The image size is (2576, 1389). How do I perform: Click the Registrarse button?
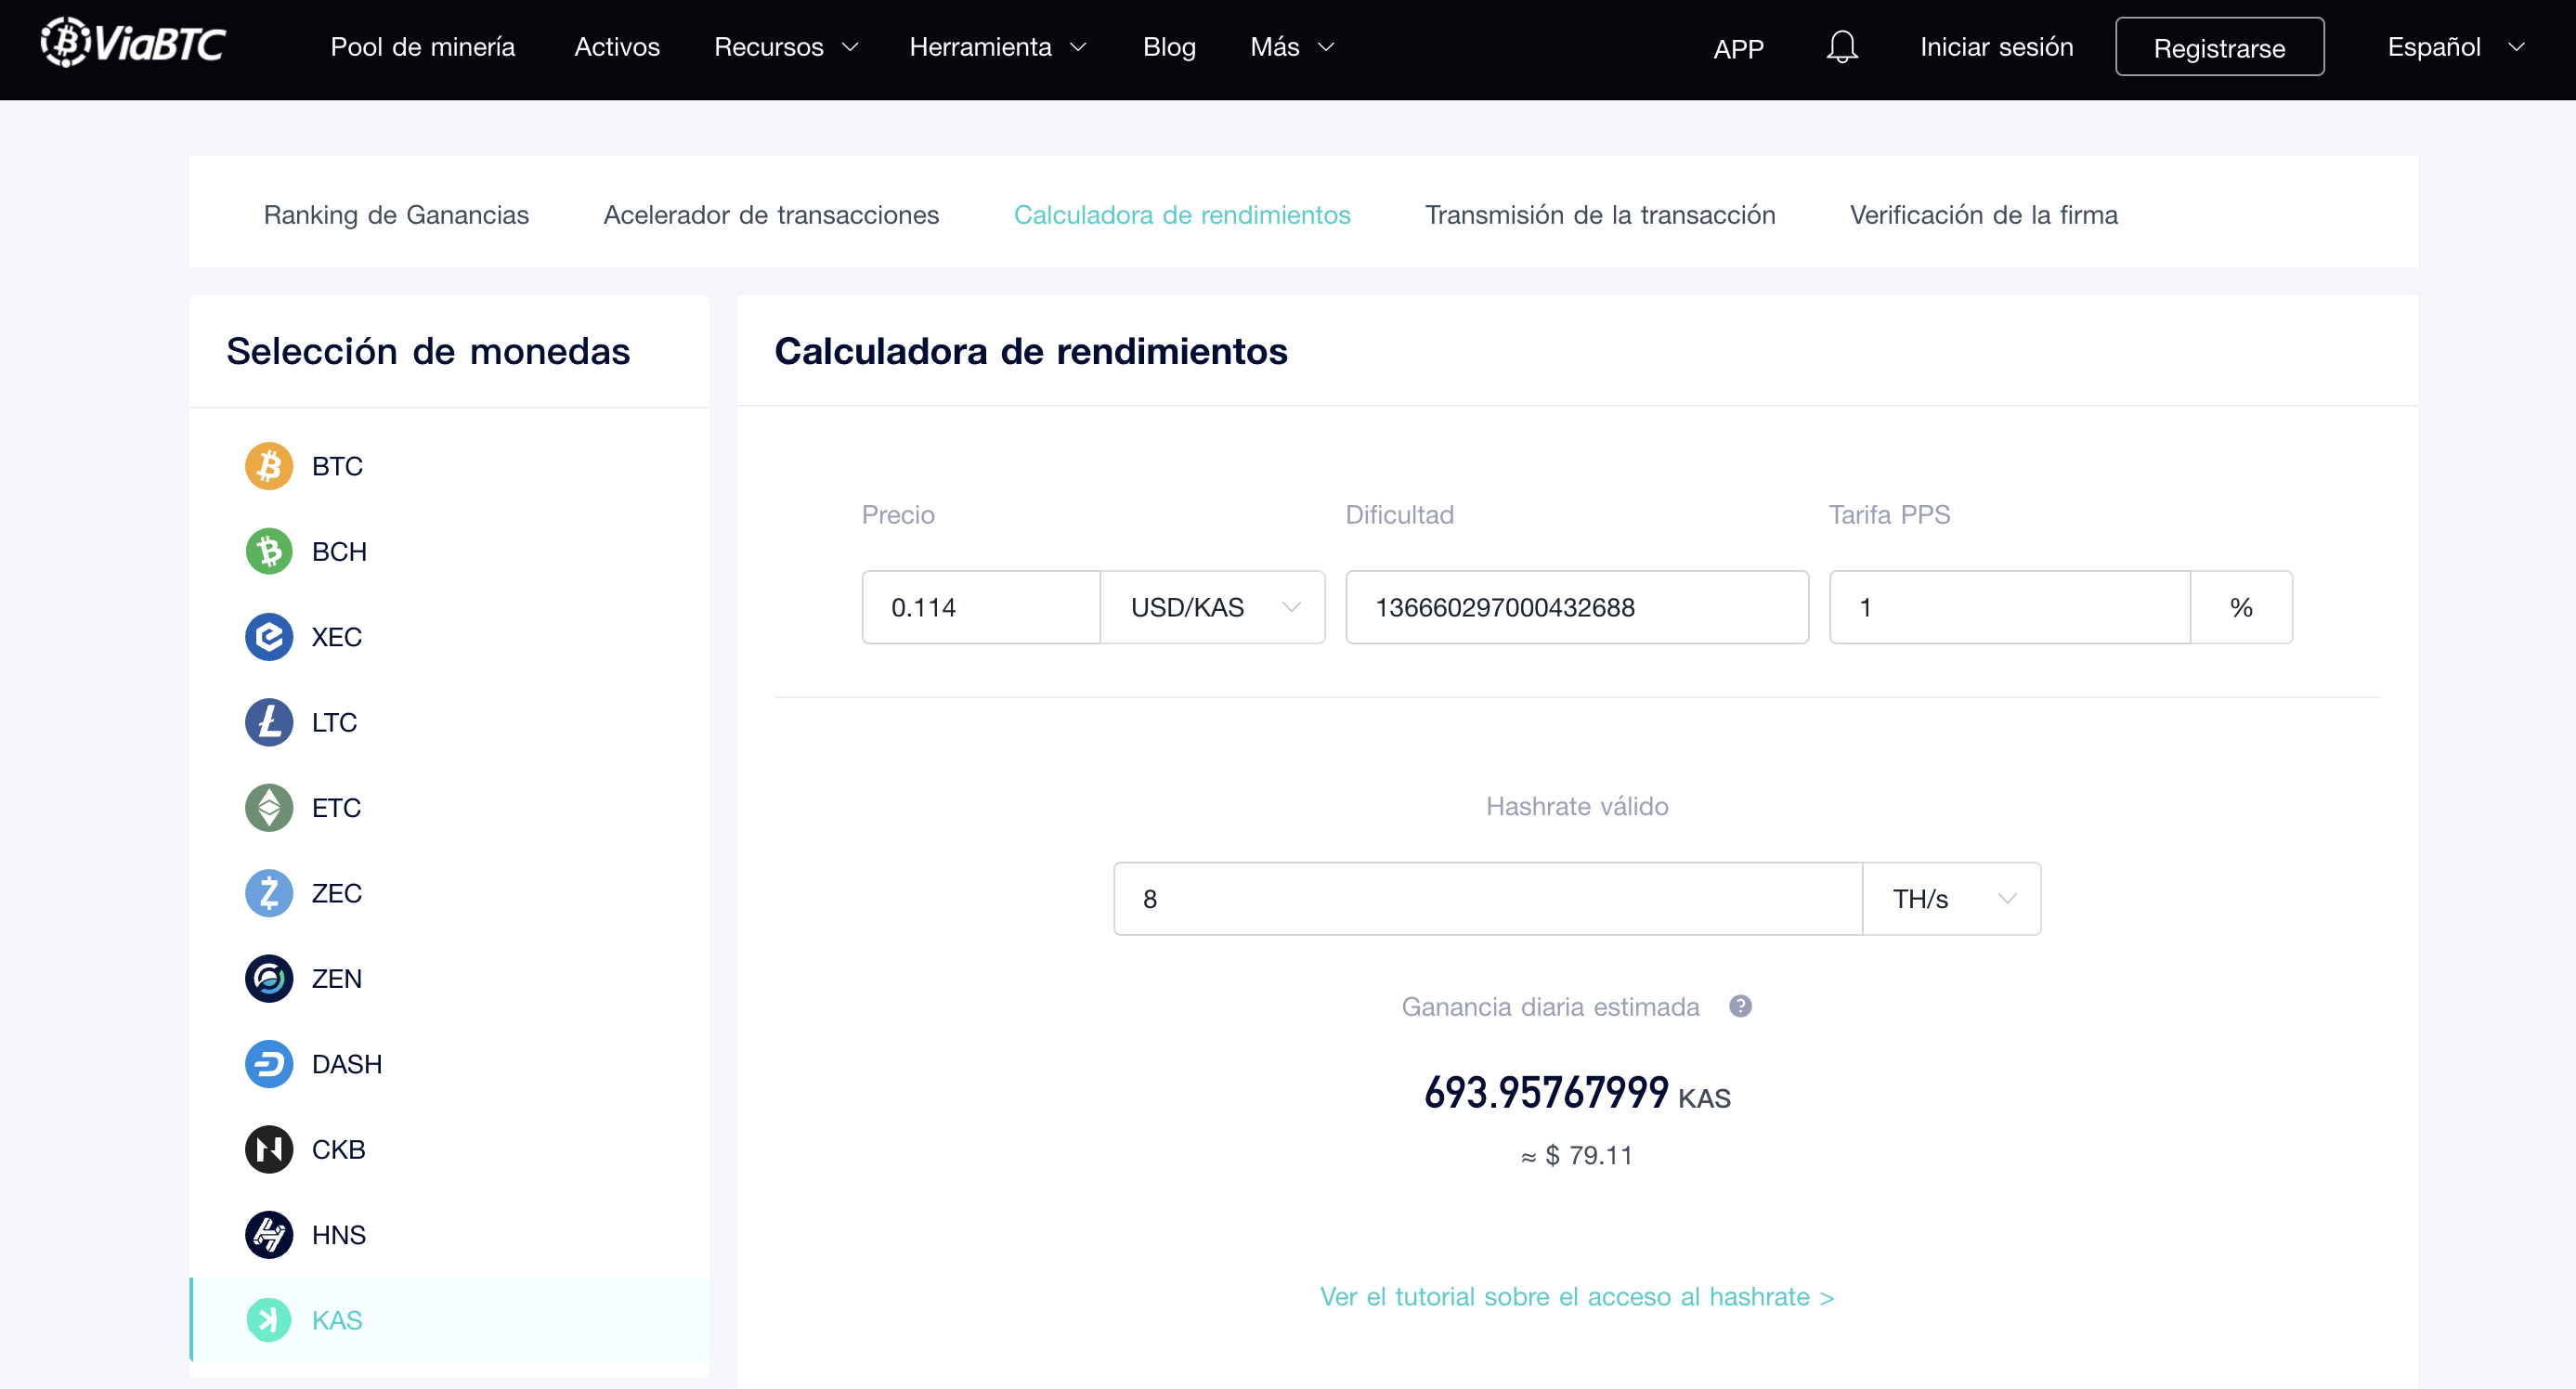(2218, 47)
